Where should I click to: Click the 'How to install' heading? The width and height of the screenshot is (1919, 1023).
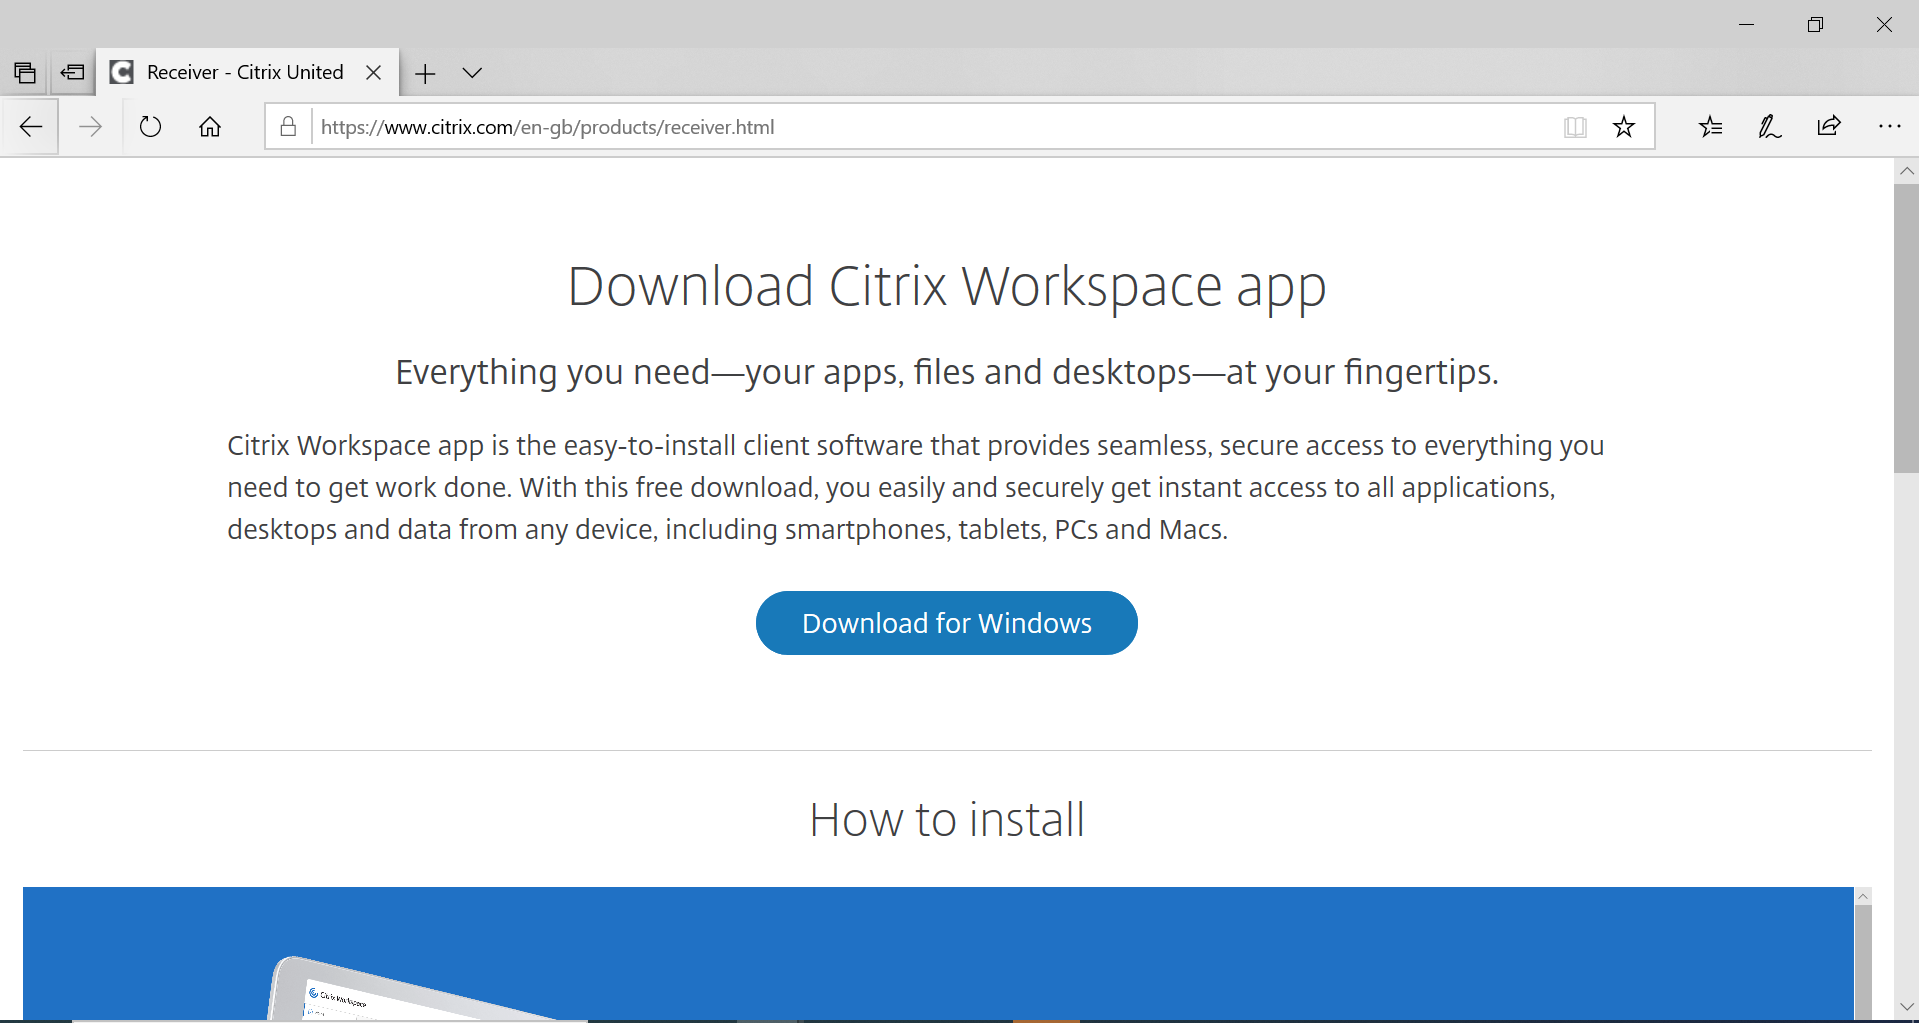[x=947, y=820]
